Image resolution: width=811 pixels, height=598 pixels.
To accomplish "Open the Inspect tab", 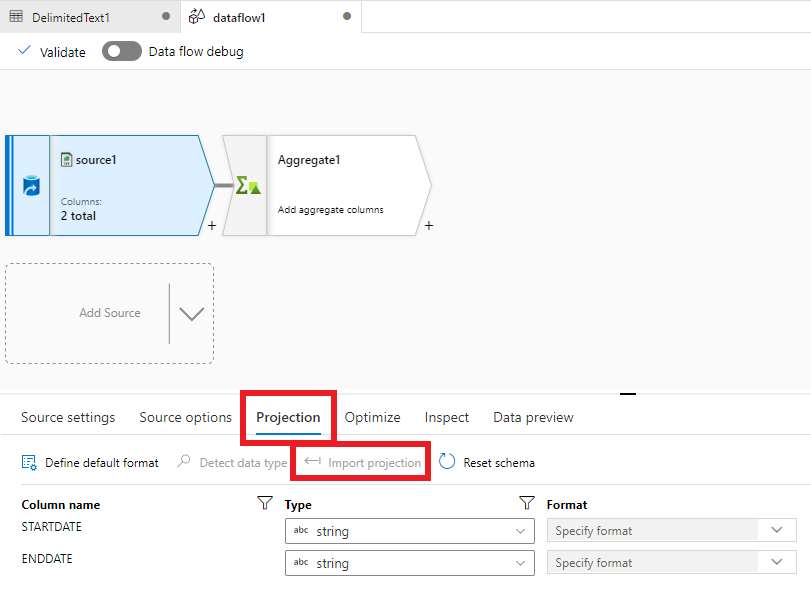I will 447,417.
